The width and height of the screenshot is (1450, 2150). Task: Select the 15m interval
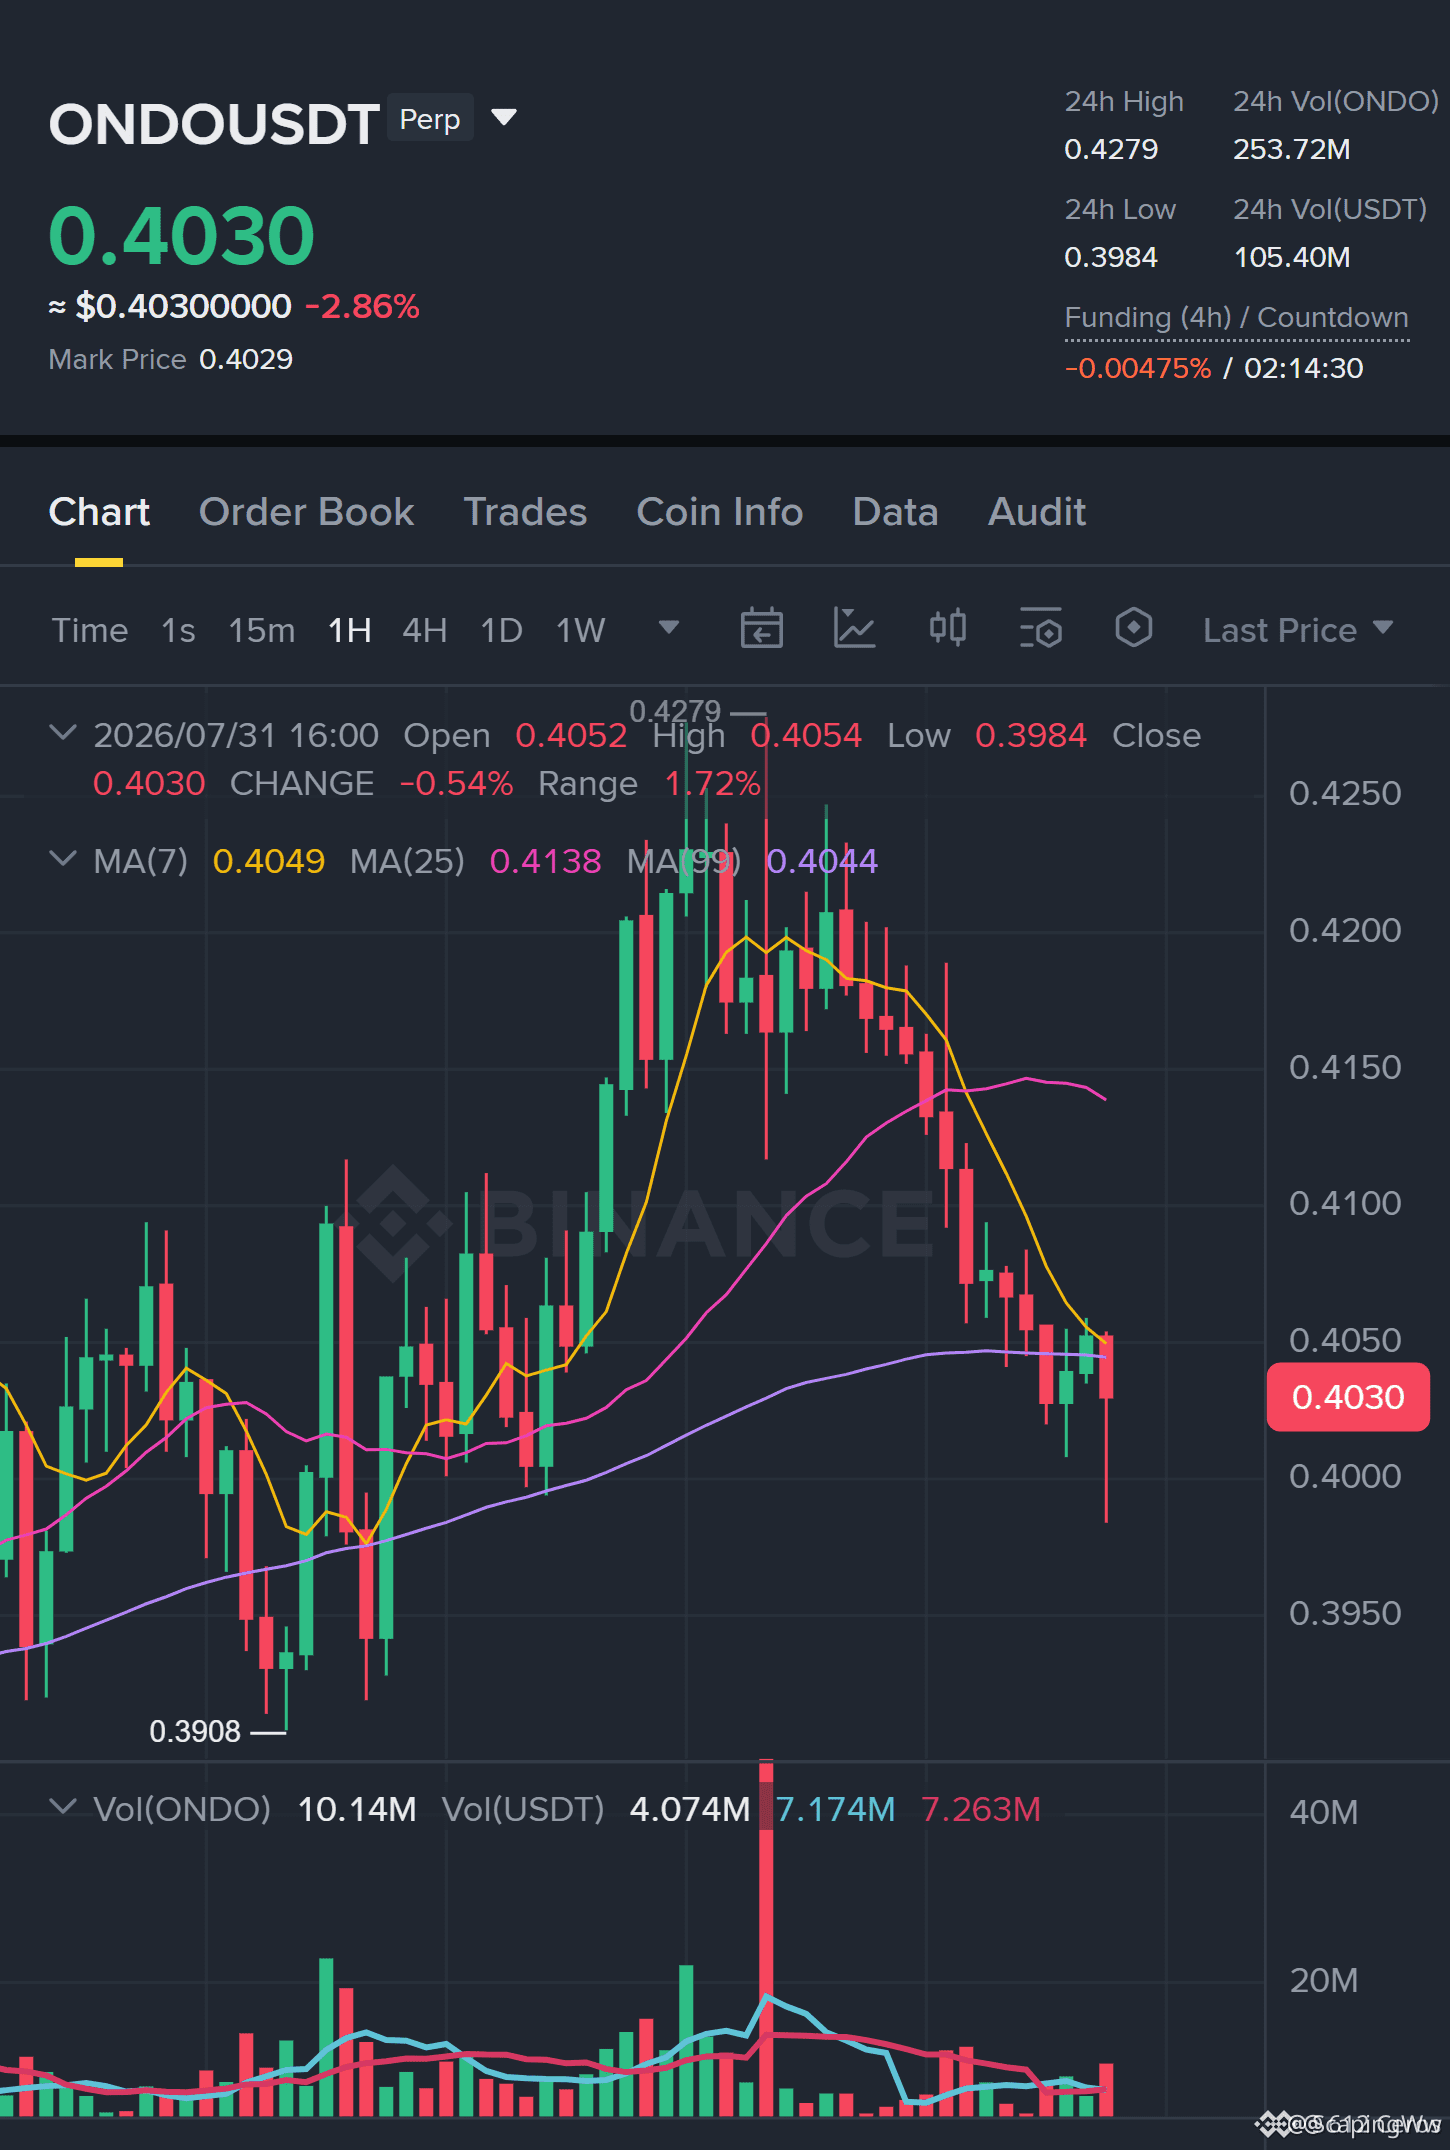pos(262,630)
